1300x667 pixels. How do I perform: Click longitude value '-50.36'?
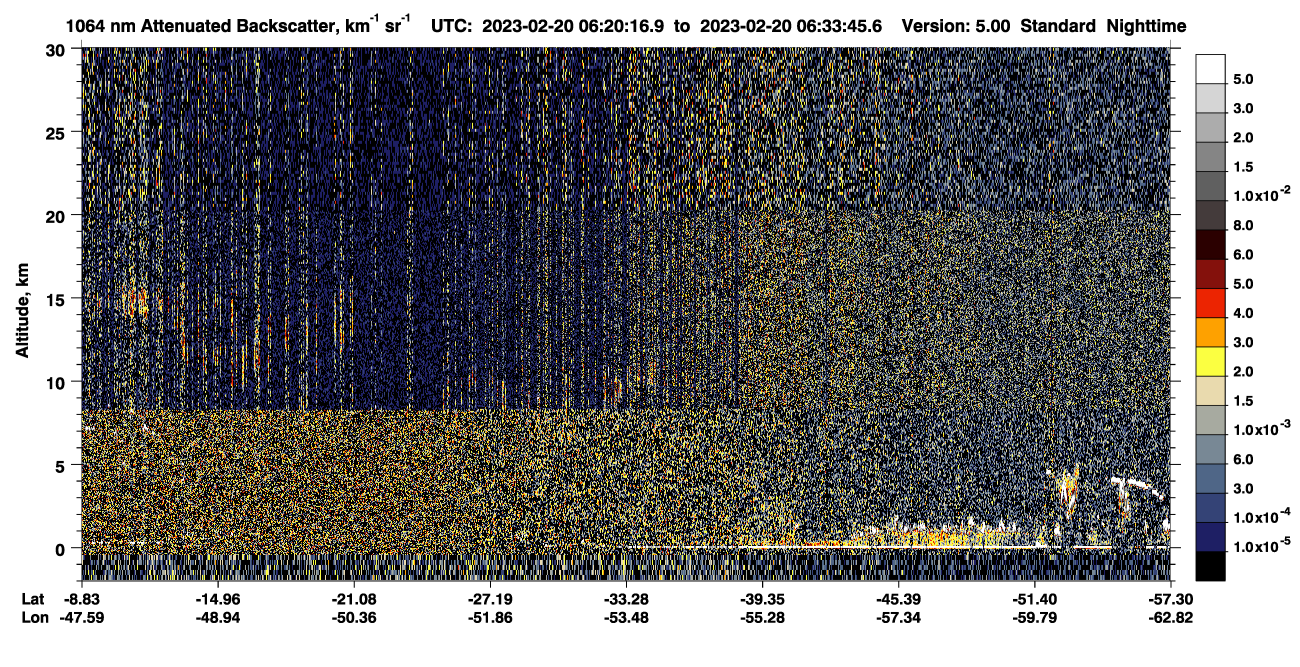(x=355, y=617)
